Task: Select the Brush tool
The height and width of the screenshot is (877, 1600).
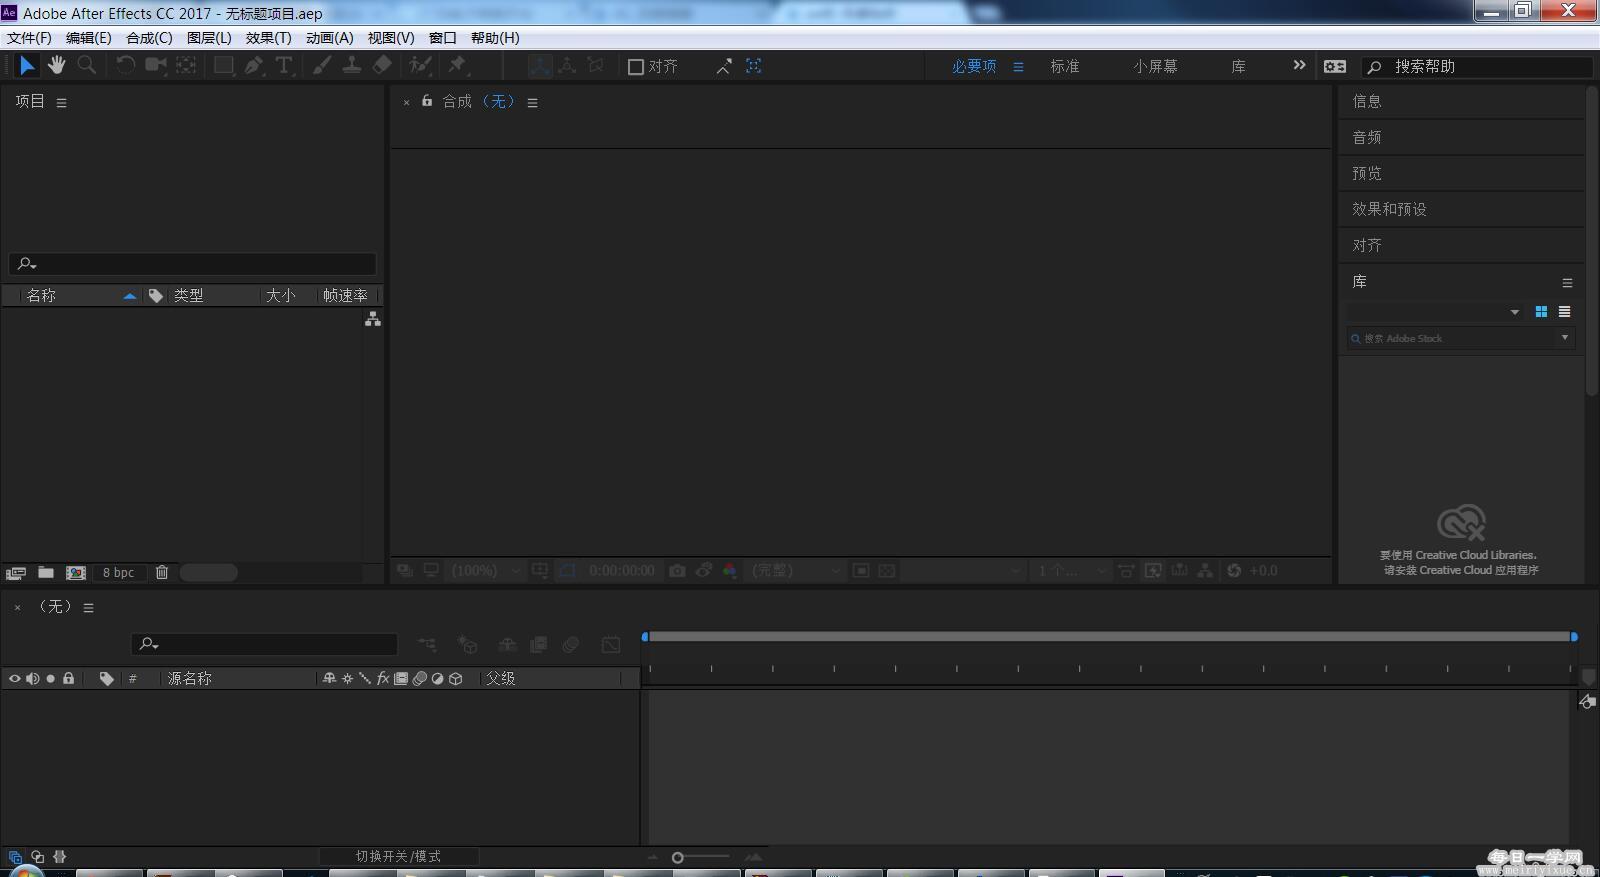Action: 322,66
